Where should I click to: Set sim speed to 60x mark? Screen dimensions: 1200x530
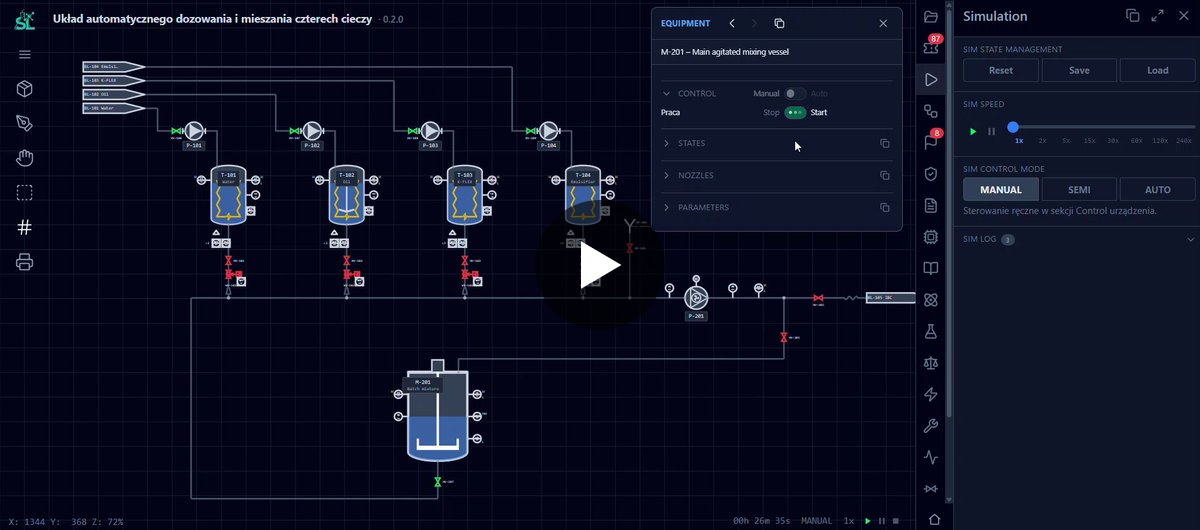[x=1136, y=141]
